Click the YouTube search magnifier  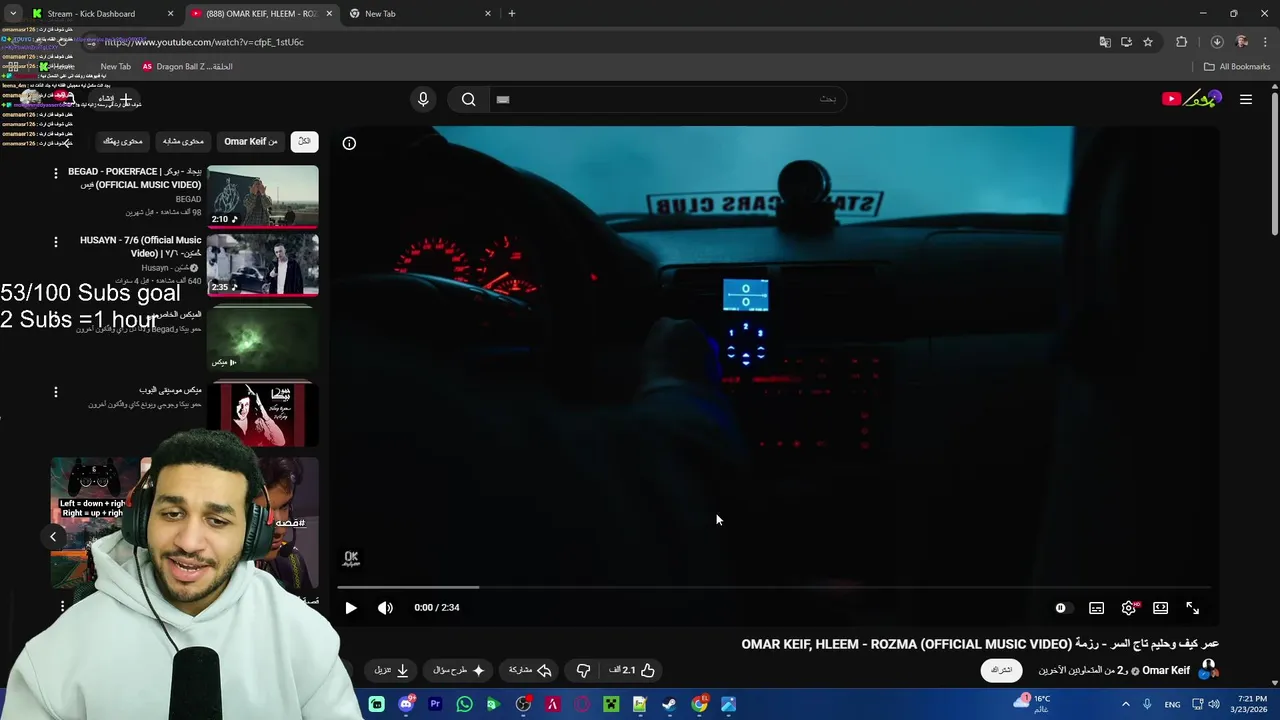pyautogui.click(x=468, y=99)
